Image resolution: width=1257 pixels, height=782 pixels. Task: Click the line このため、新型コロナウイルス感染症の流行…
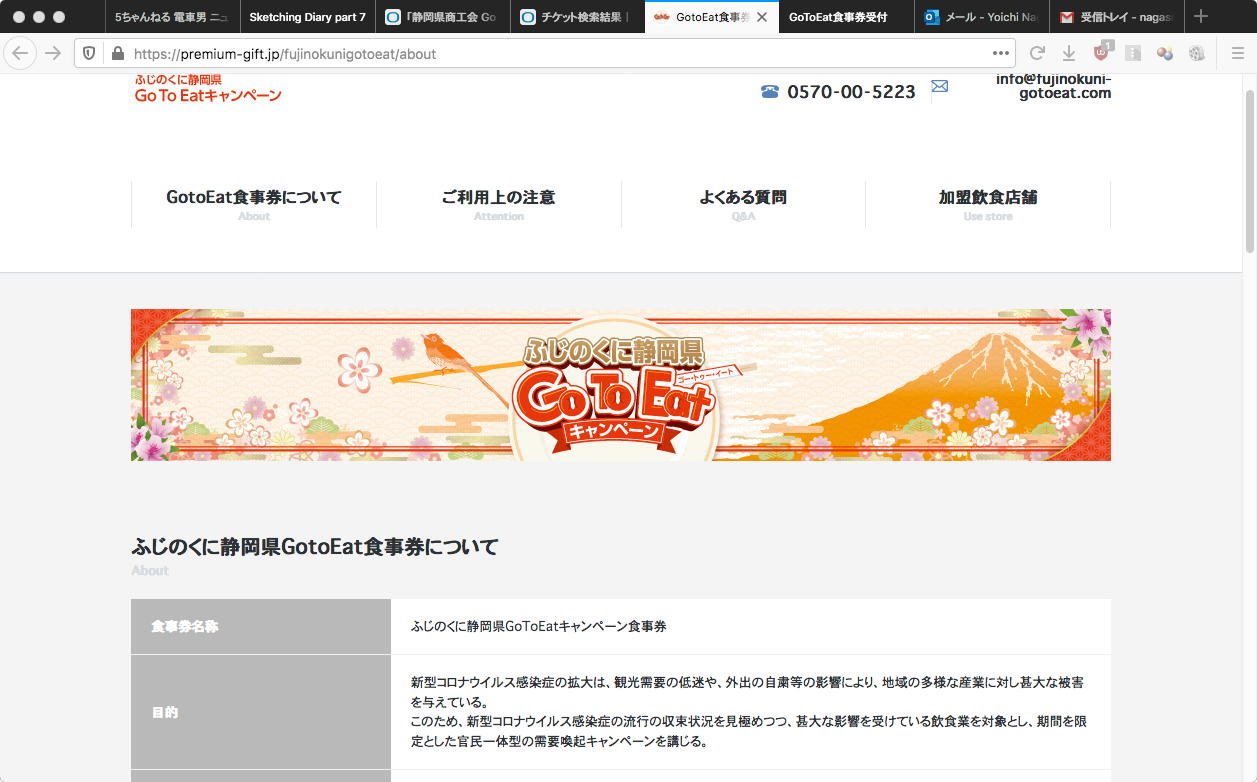coord(748,731)
